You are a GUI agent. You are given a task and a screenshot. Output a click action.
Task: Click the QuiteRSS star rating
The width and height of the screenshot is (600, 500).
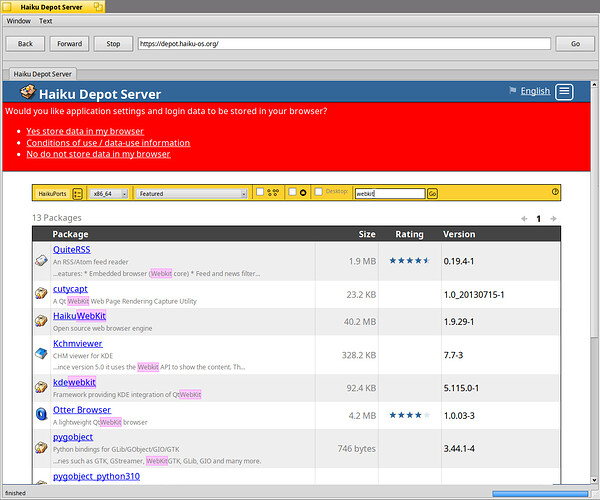coord(409,261)
